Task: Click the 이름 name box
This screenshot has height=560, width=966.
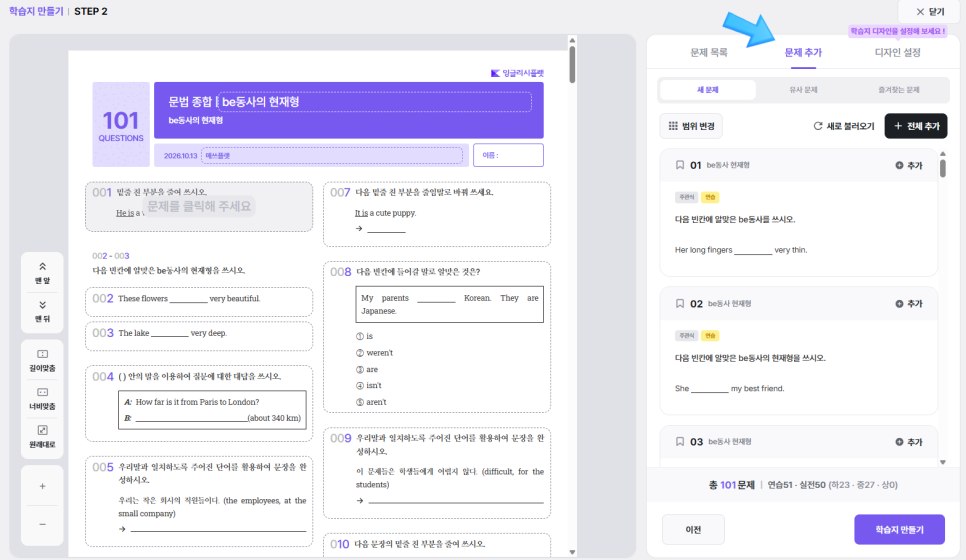Action: click(508, 155)
